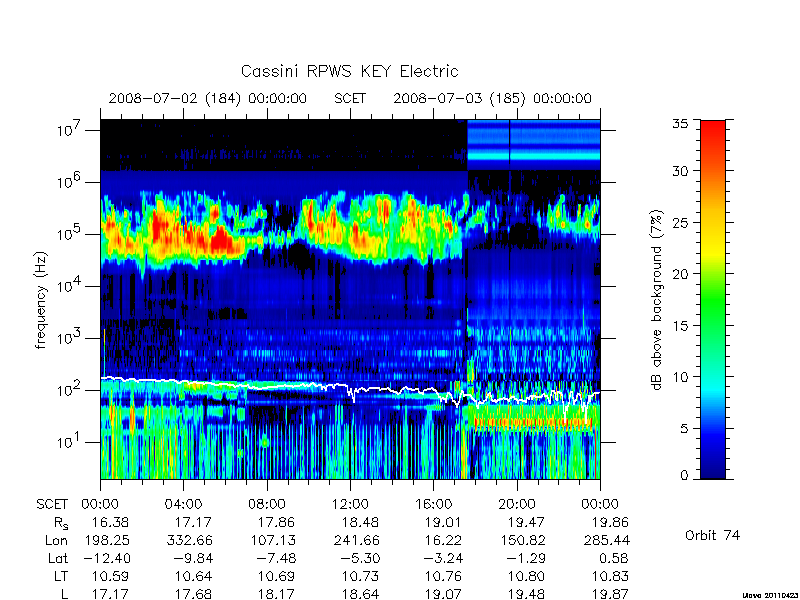
Task: Click the latitude value '-12.40'
Action: point(105,558)
